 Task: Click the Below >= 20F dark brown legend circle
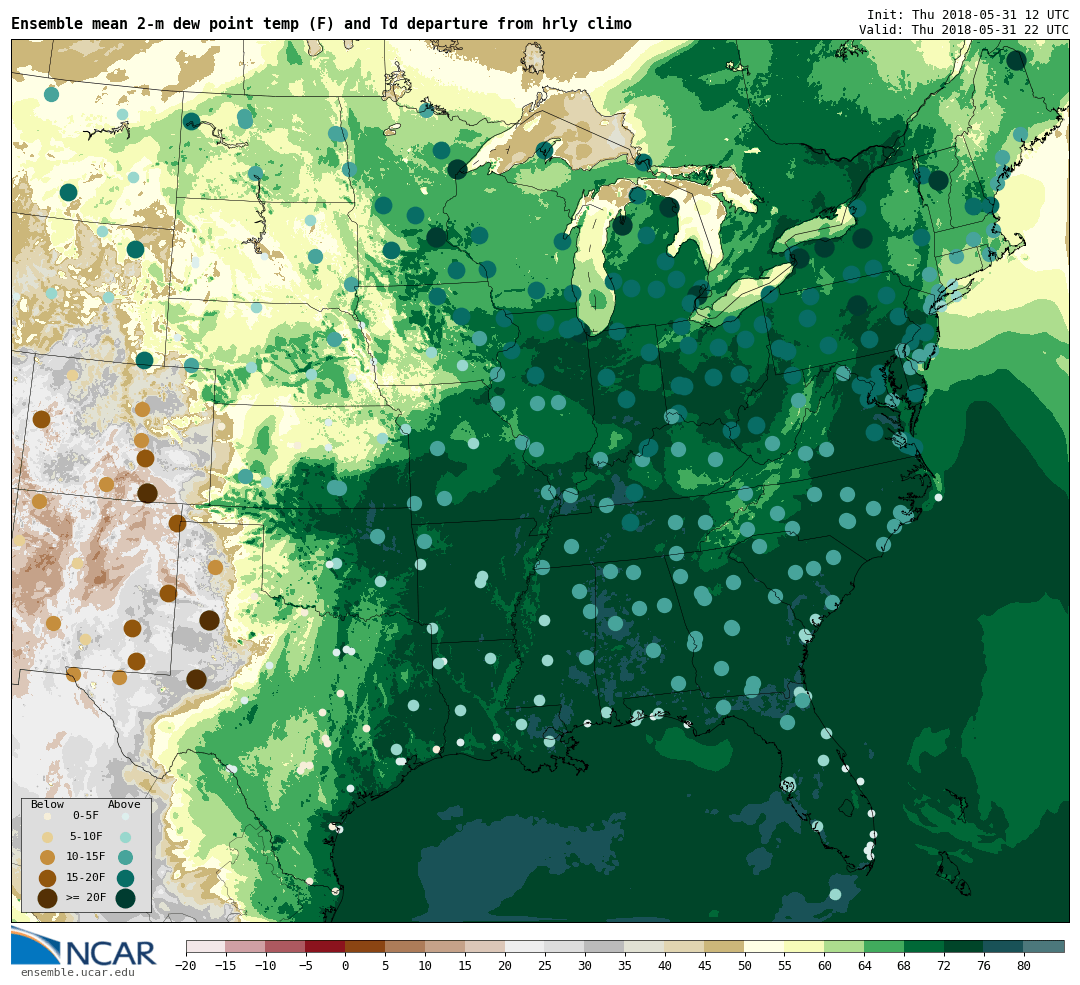pyautogui.click(x=48, y=898)
